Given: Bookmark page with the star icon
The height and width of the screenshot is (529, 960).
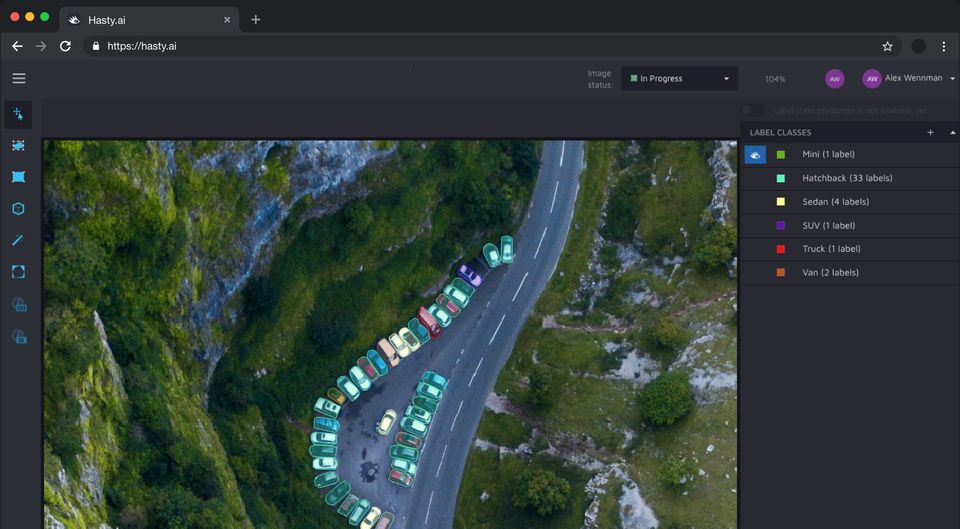Looking at the screenshot, I should point(887,46).
